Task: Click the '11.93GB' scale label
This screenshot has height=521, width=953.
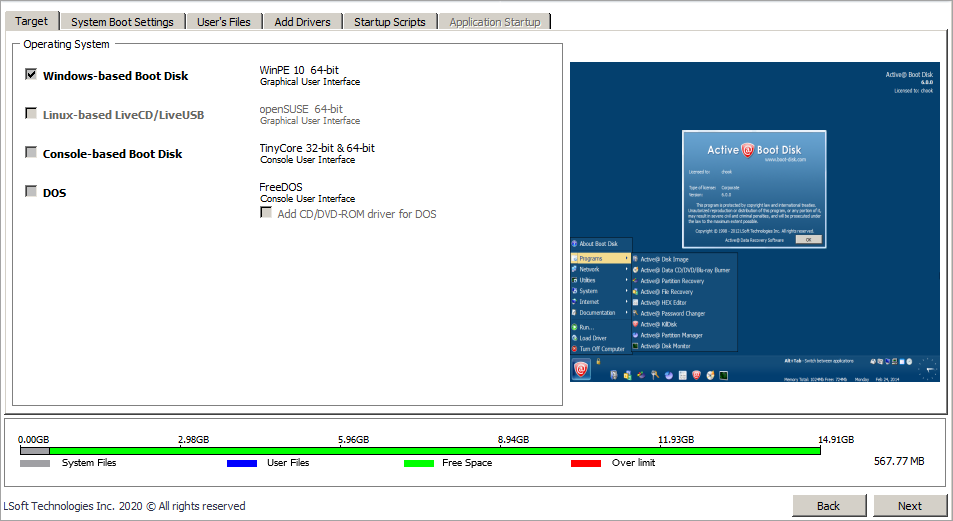Action: (676, 440)
